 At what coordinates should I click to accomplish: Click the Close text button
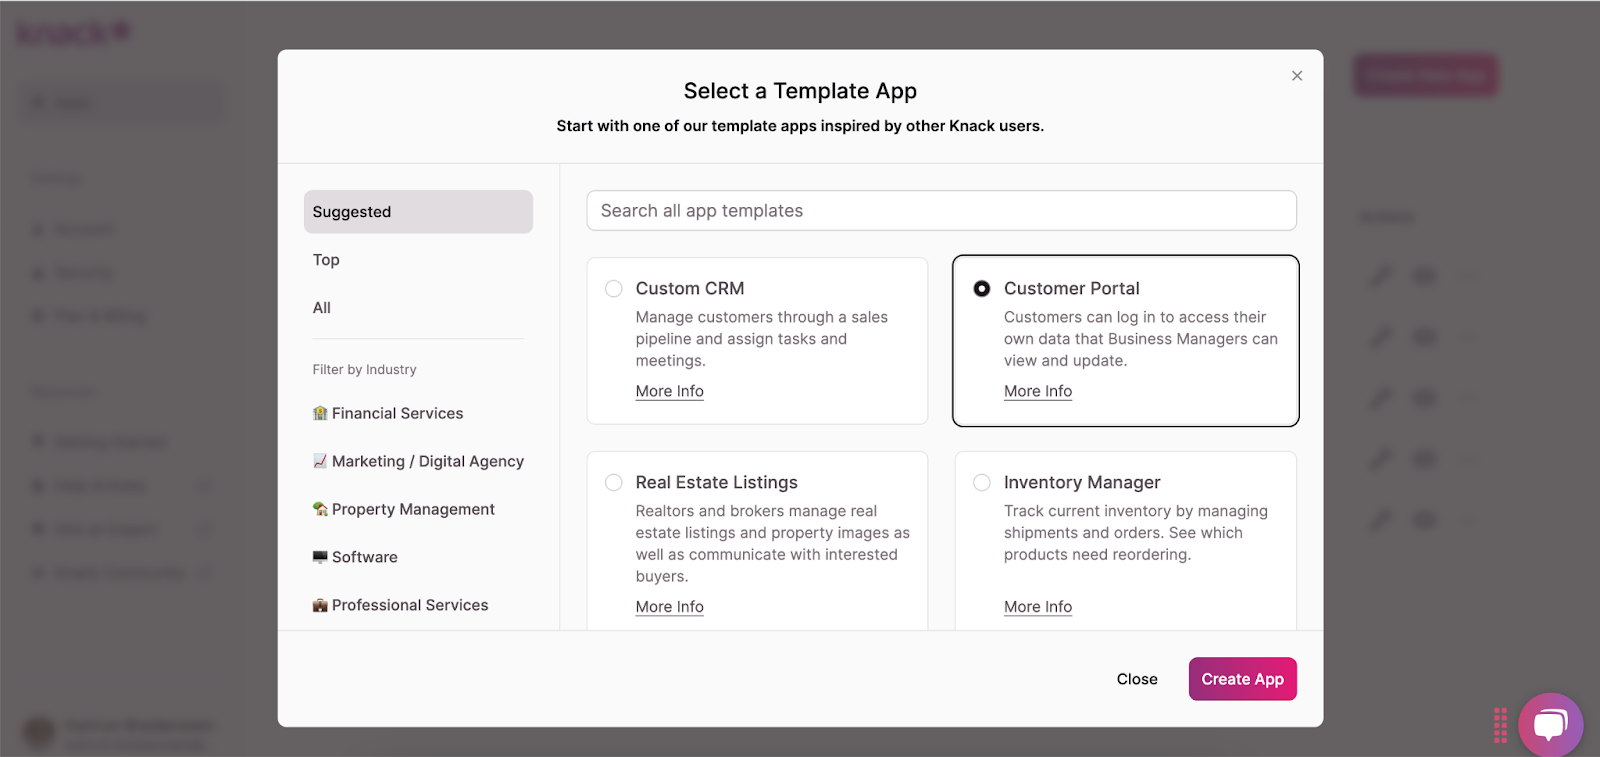coord(1137,679)
